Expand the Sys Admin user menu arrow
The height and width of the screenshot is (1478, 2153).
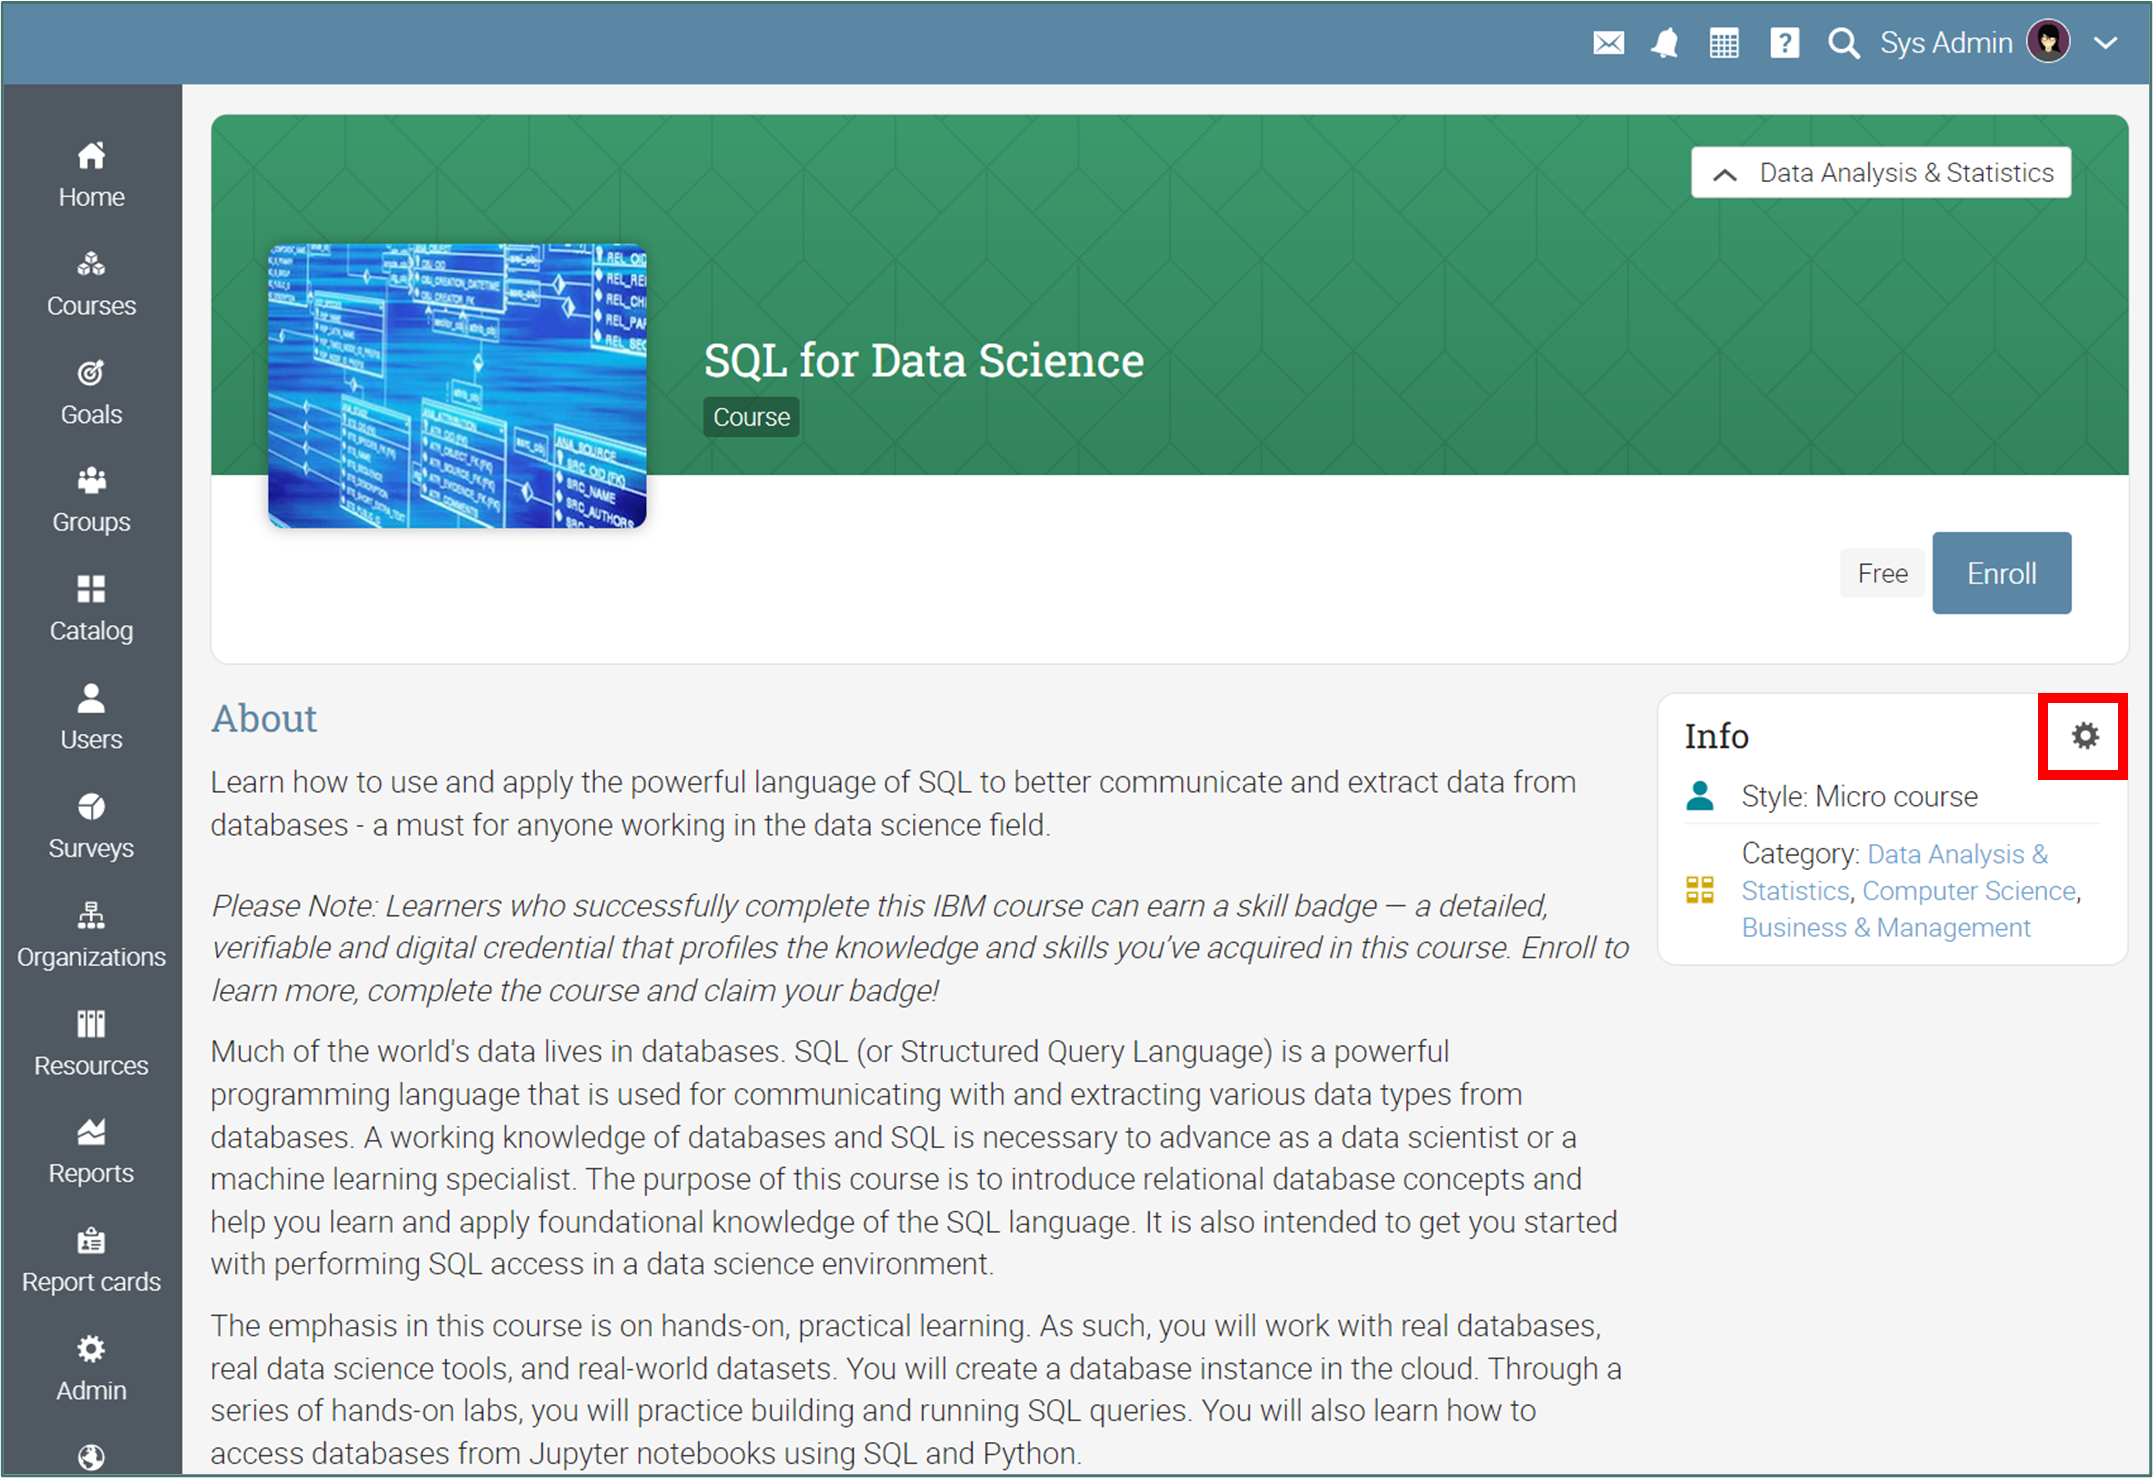2106,43
